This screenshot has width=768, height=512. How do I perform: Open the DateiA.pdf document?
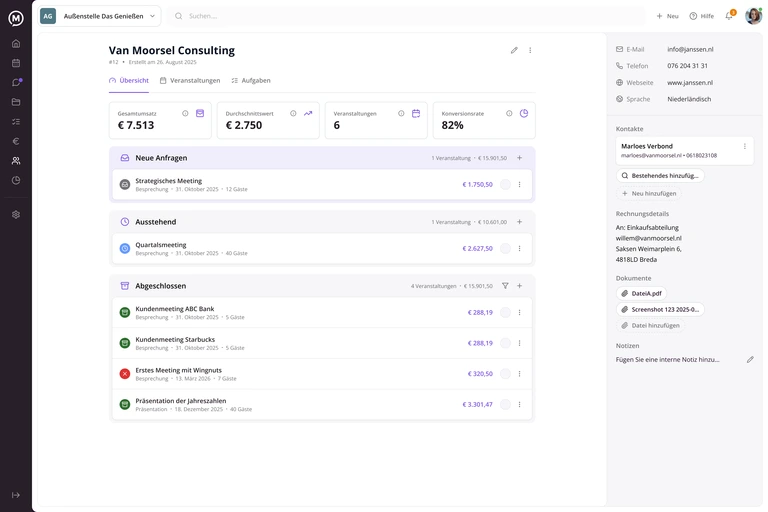pos(641,293)
